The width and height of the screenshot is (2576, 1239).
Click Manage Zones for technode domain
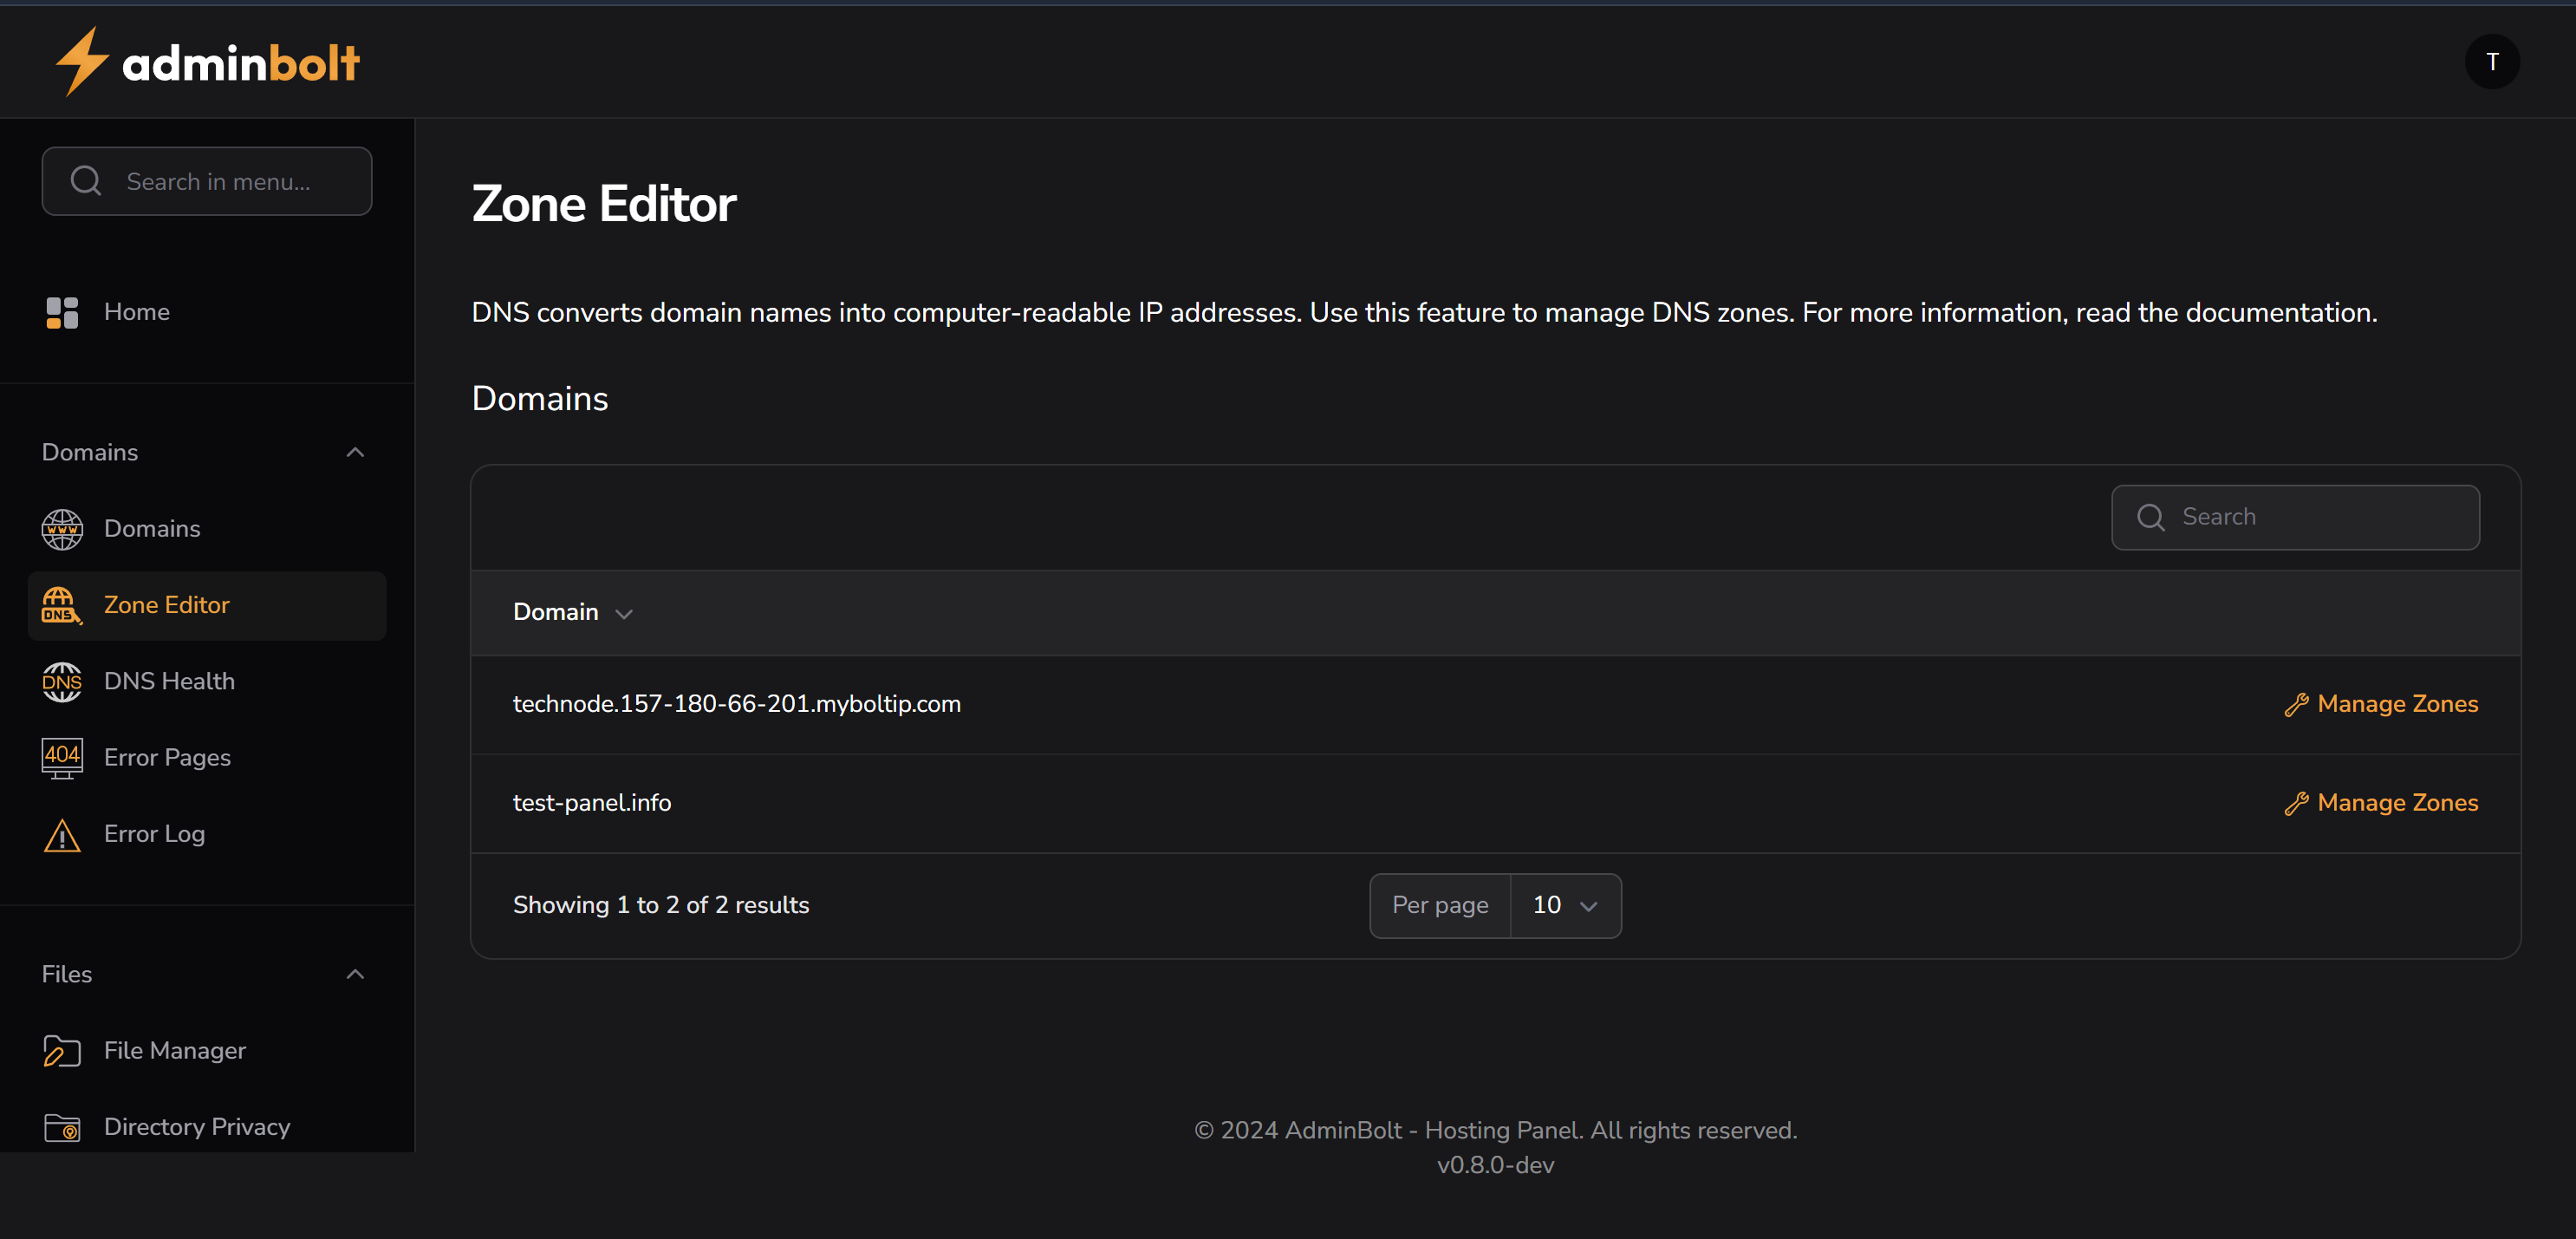coord(2398,703)
